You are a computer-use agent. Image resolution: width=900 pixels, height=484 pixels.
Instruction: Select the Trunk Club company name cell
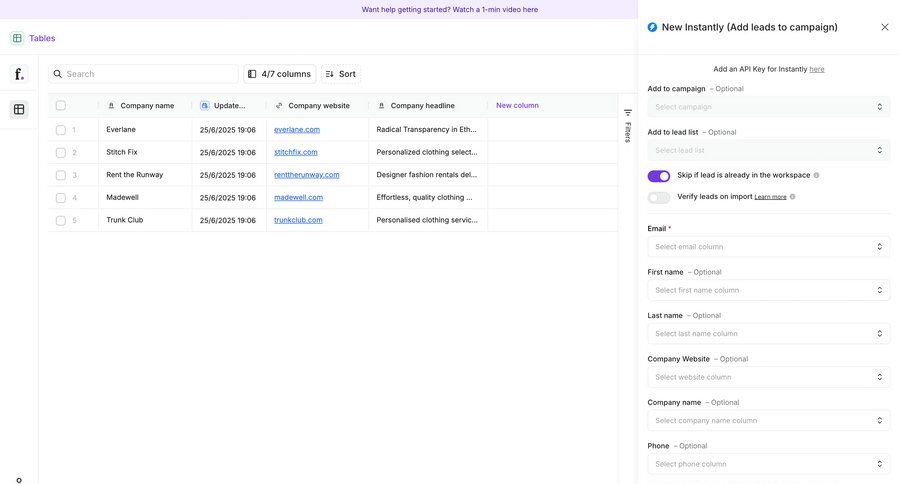pos(145,220)
